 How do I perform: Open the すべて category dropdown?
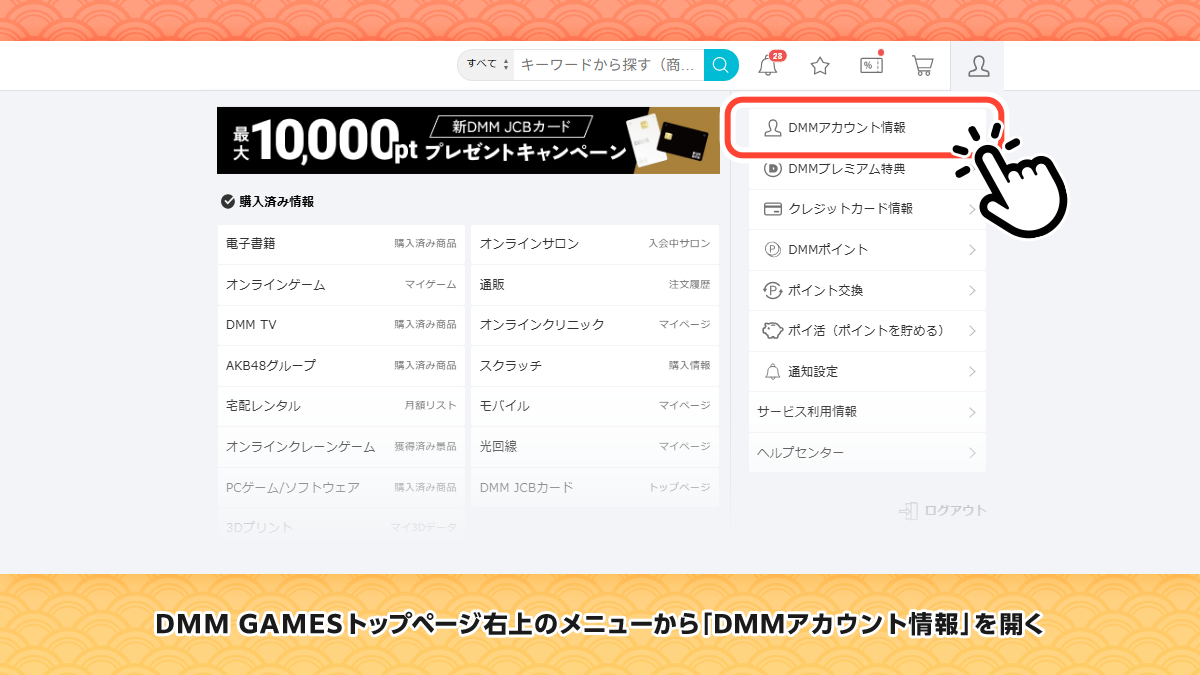coord(487,65)
